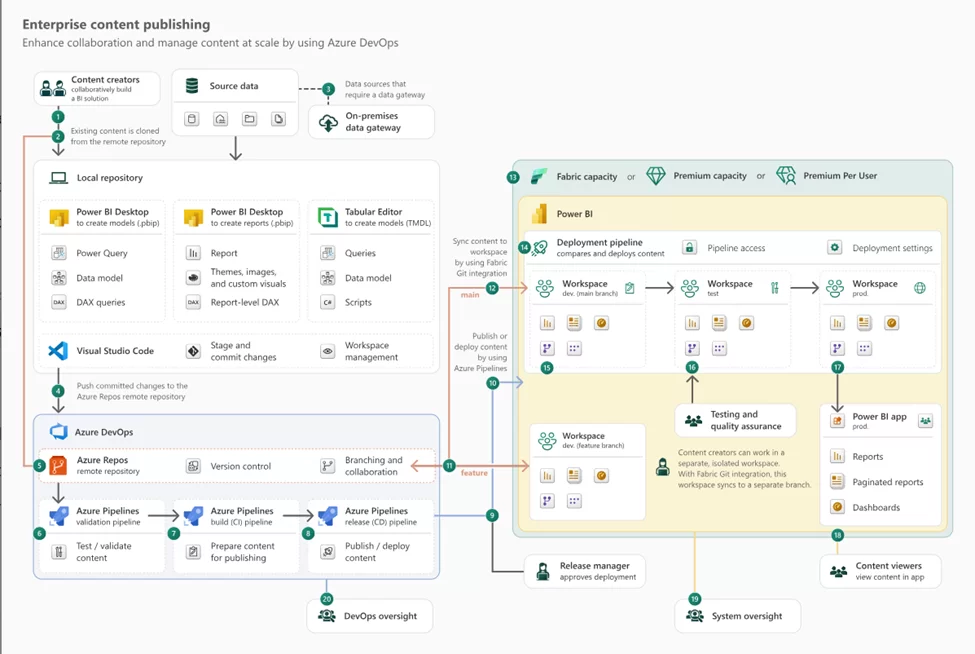Screen dimensions: 975x654
Task: Click the Content creators people icon
Action: [52, 88]
